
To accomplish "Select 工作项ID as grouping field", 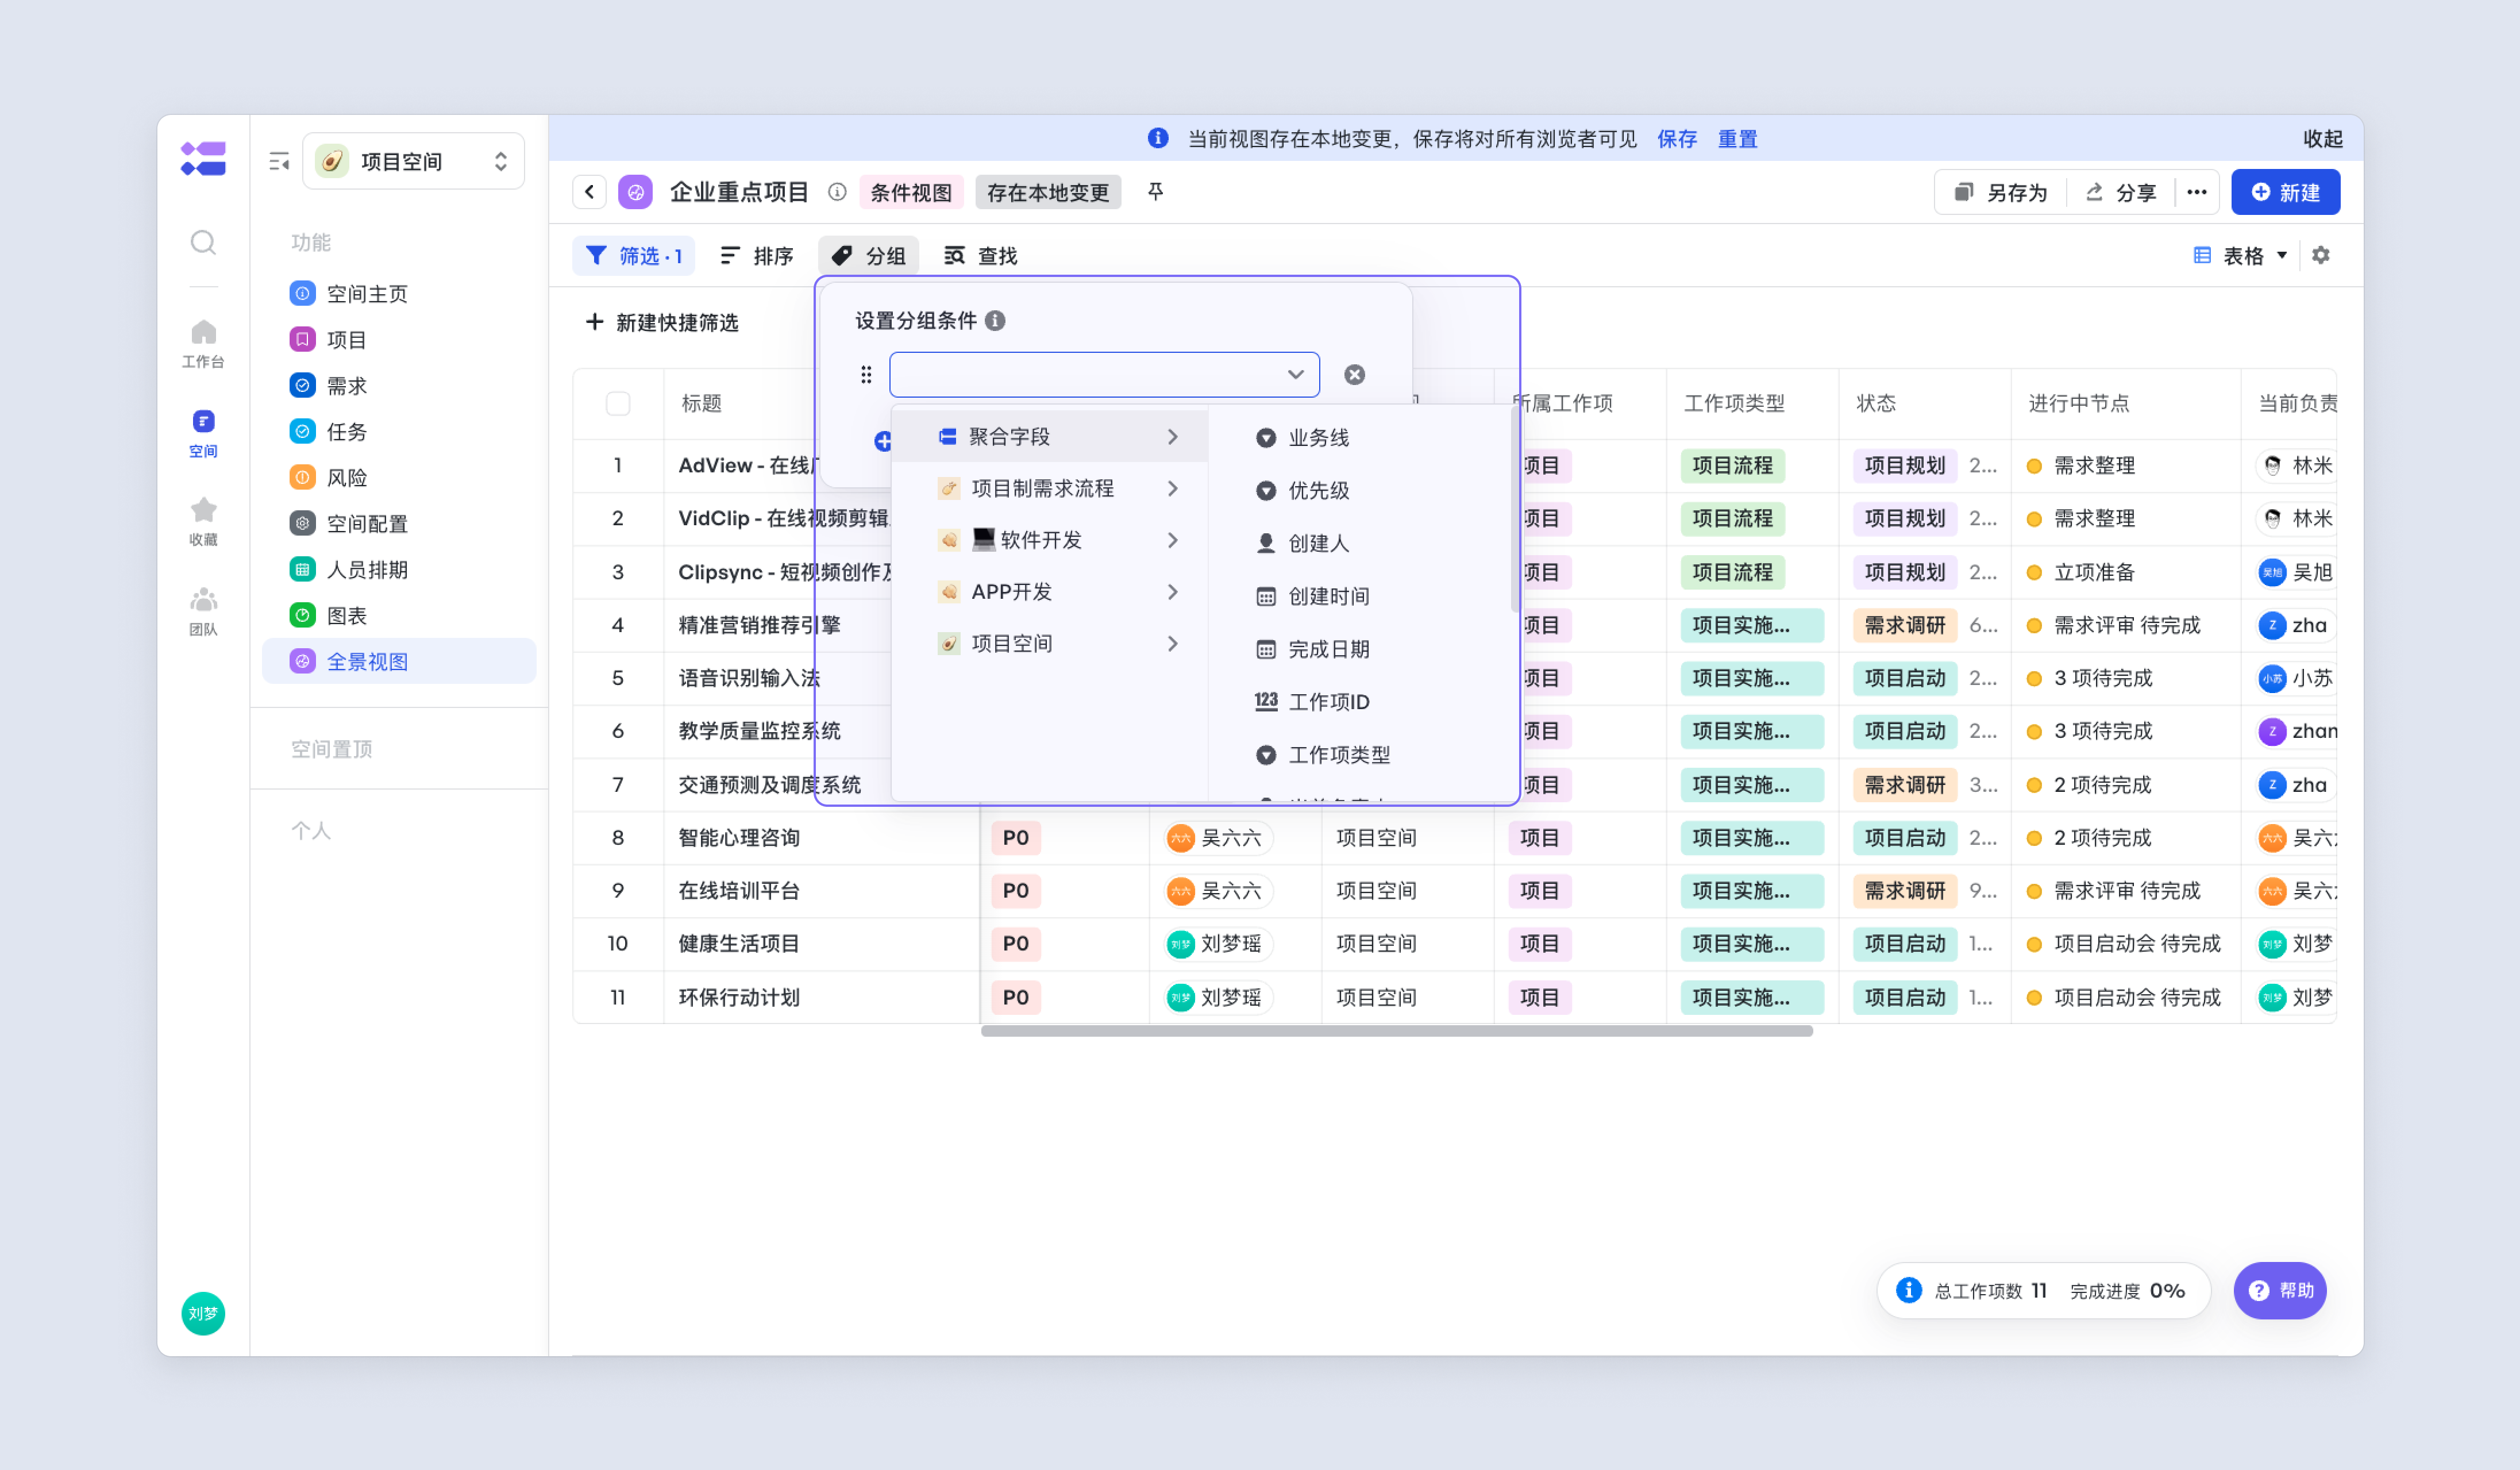I will [1360, 702].
